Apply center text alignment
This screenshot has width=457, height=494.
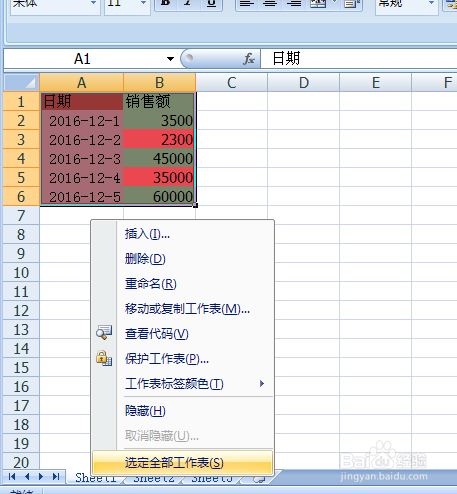(x=270, y=4)
